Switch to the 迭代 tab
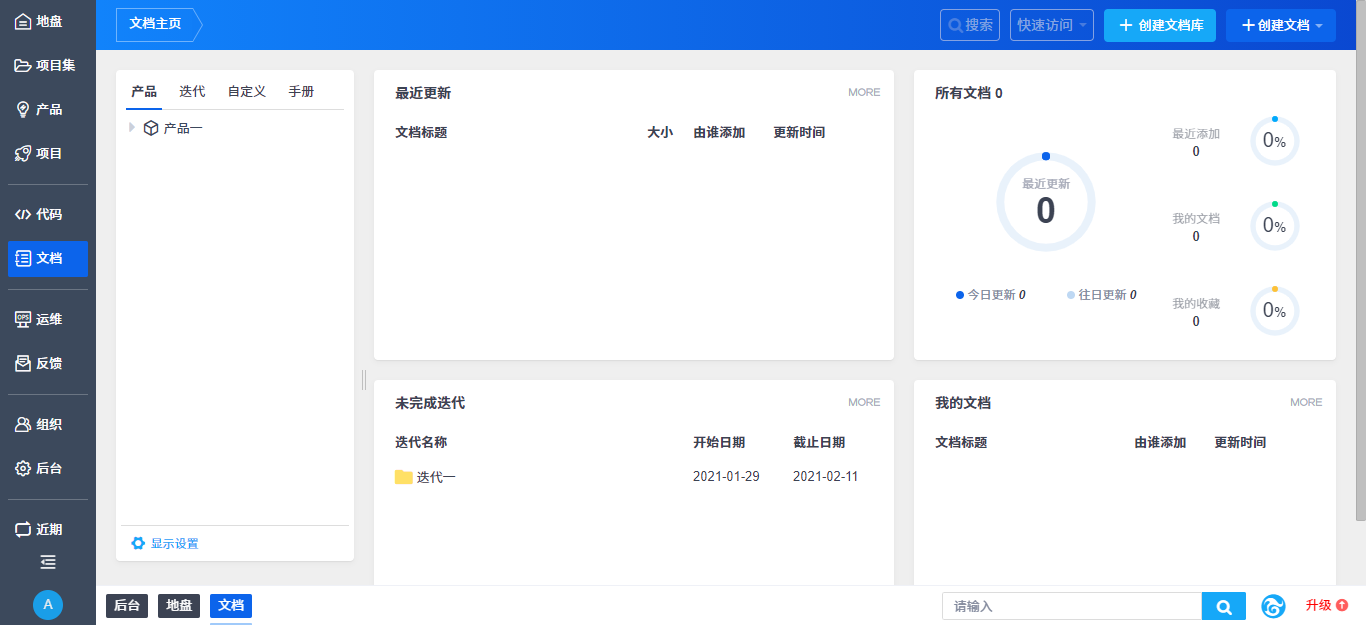Image resolution: width=1366 pixels, height=625 pixels. pyautogui.click(x=192, y=92)
